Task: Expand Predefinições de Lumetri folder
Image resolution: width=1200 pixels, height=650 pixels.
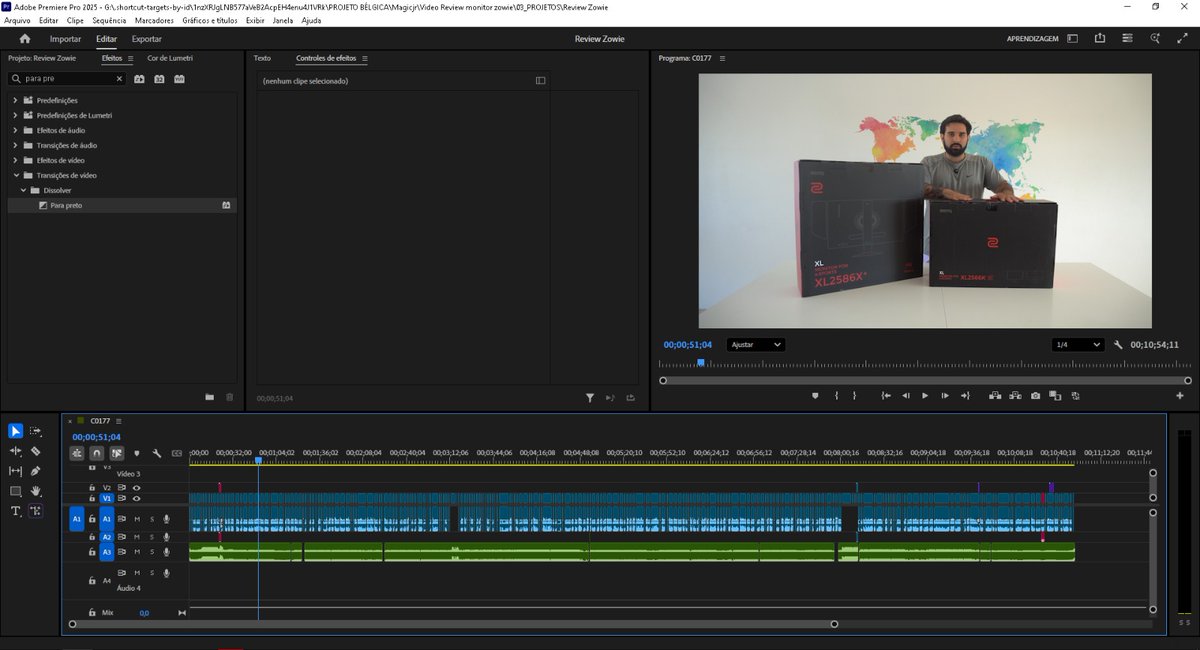Action: [16, 115]
